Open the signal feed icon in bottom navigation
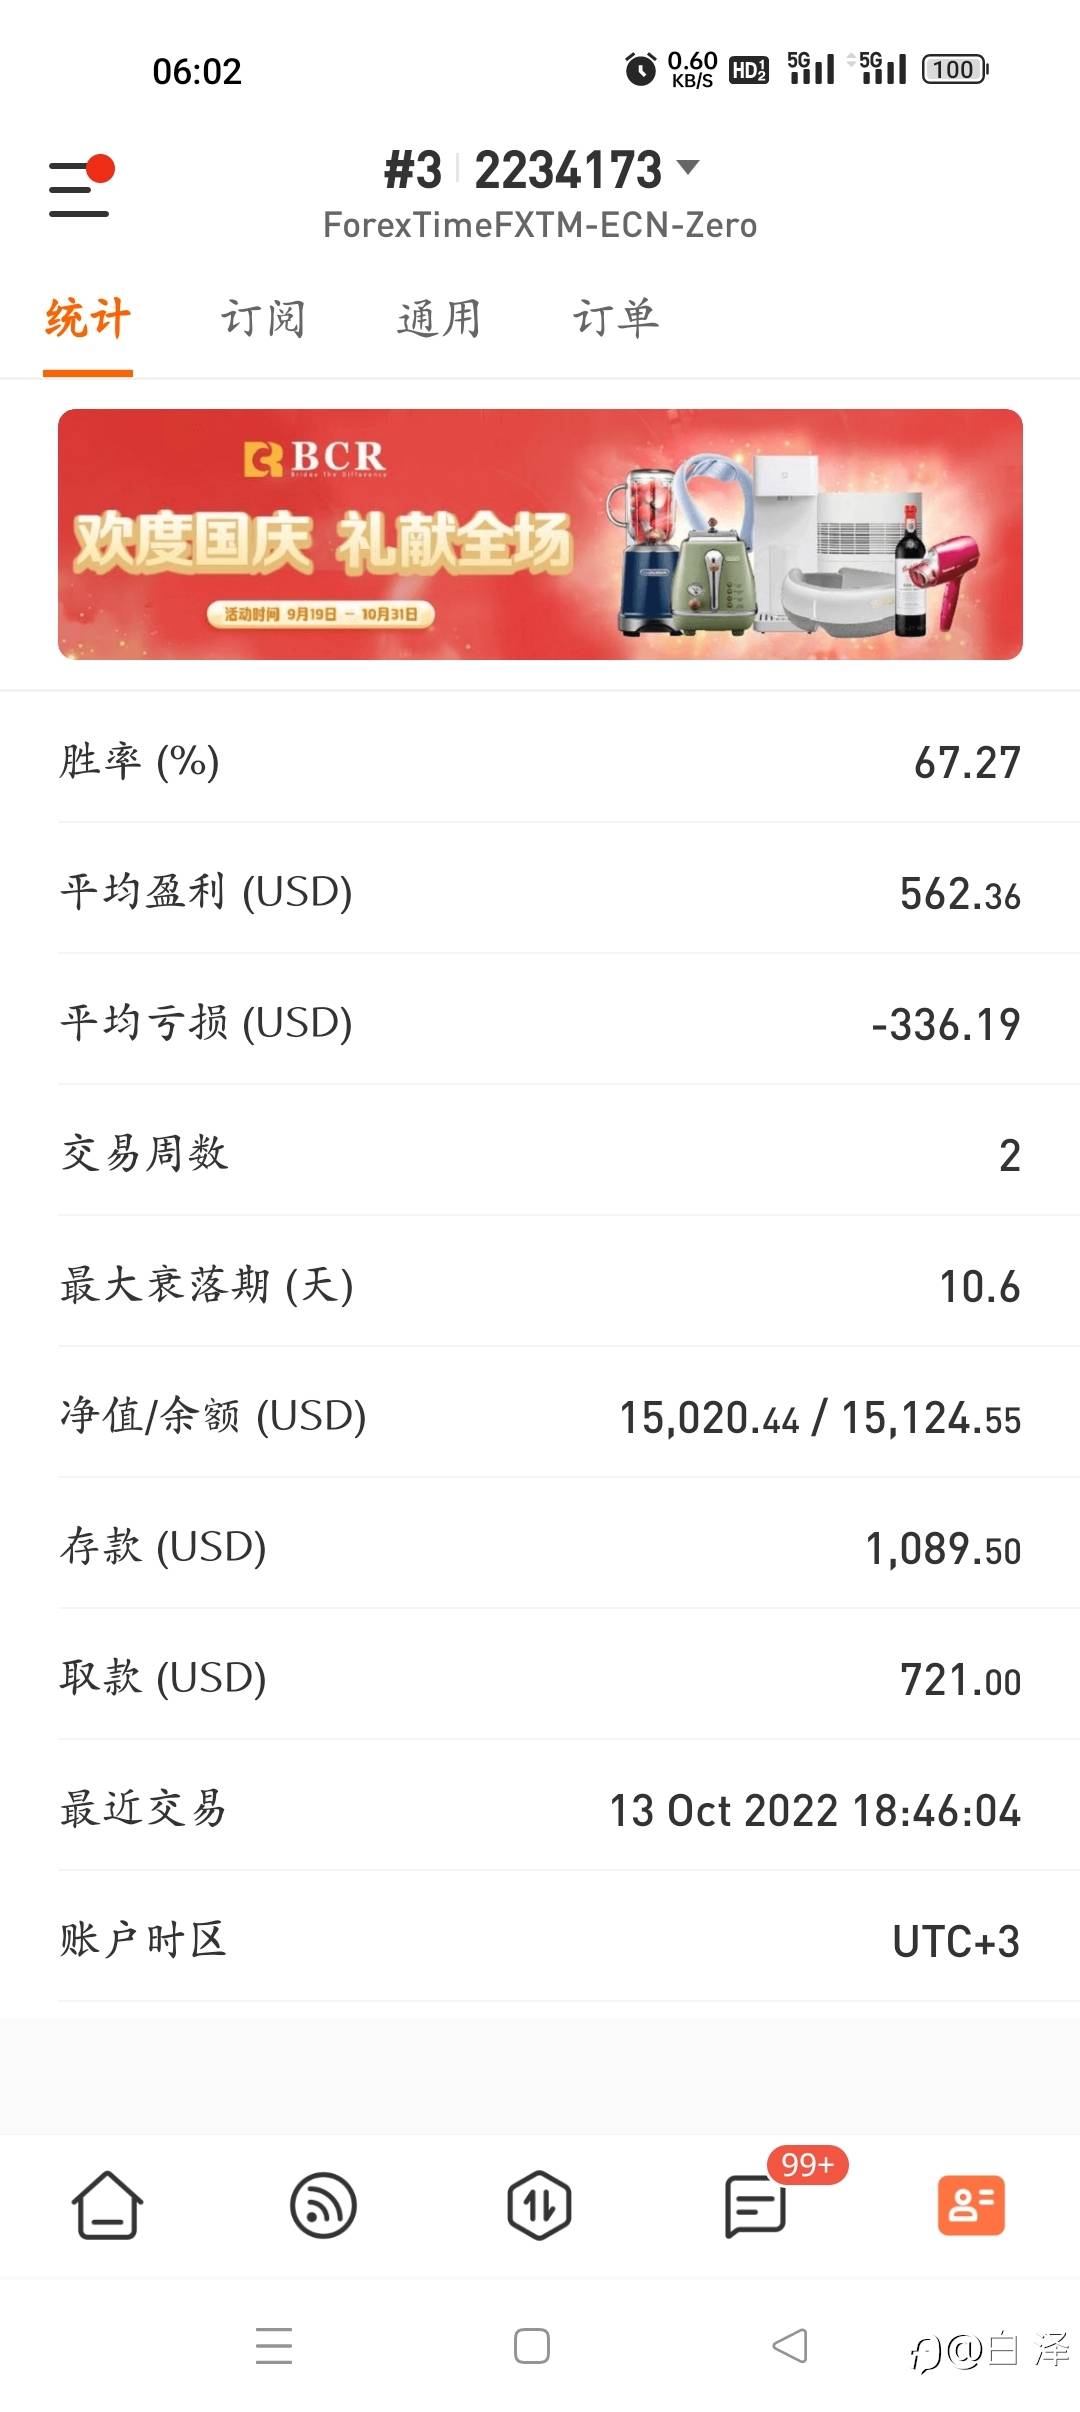Viewport: 1080px width, 2412px height. click(x=323, y=2205)
